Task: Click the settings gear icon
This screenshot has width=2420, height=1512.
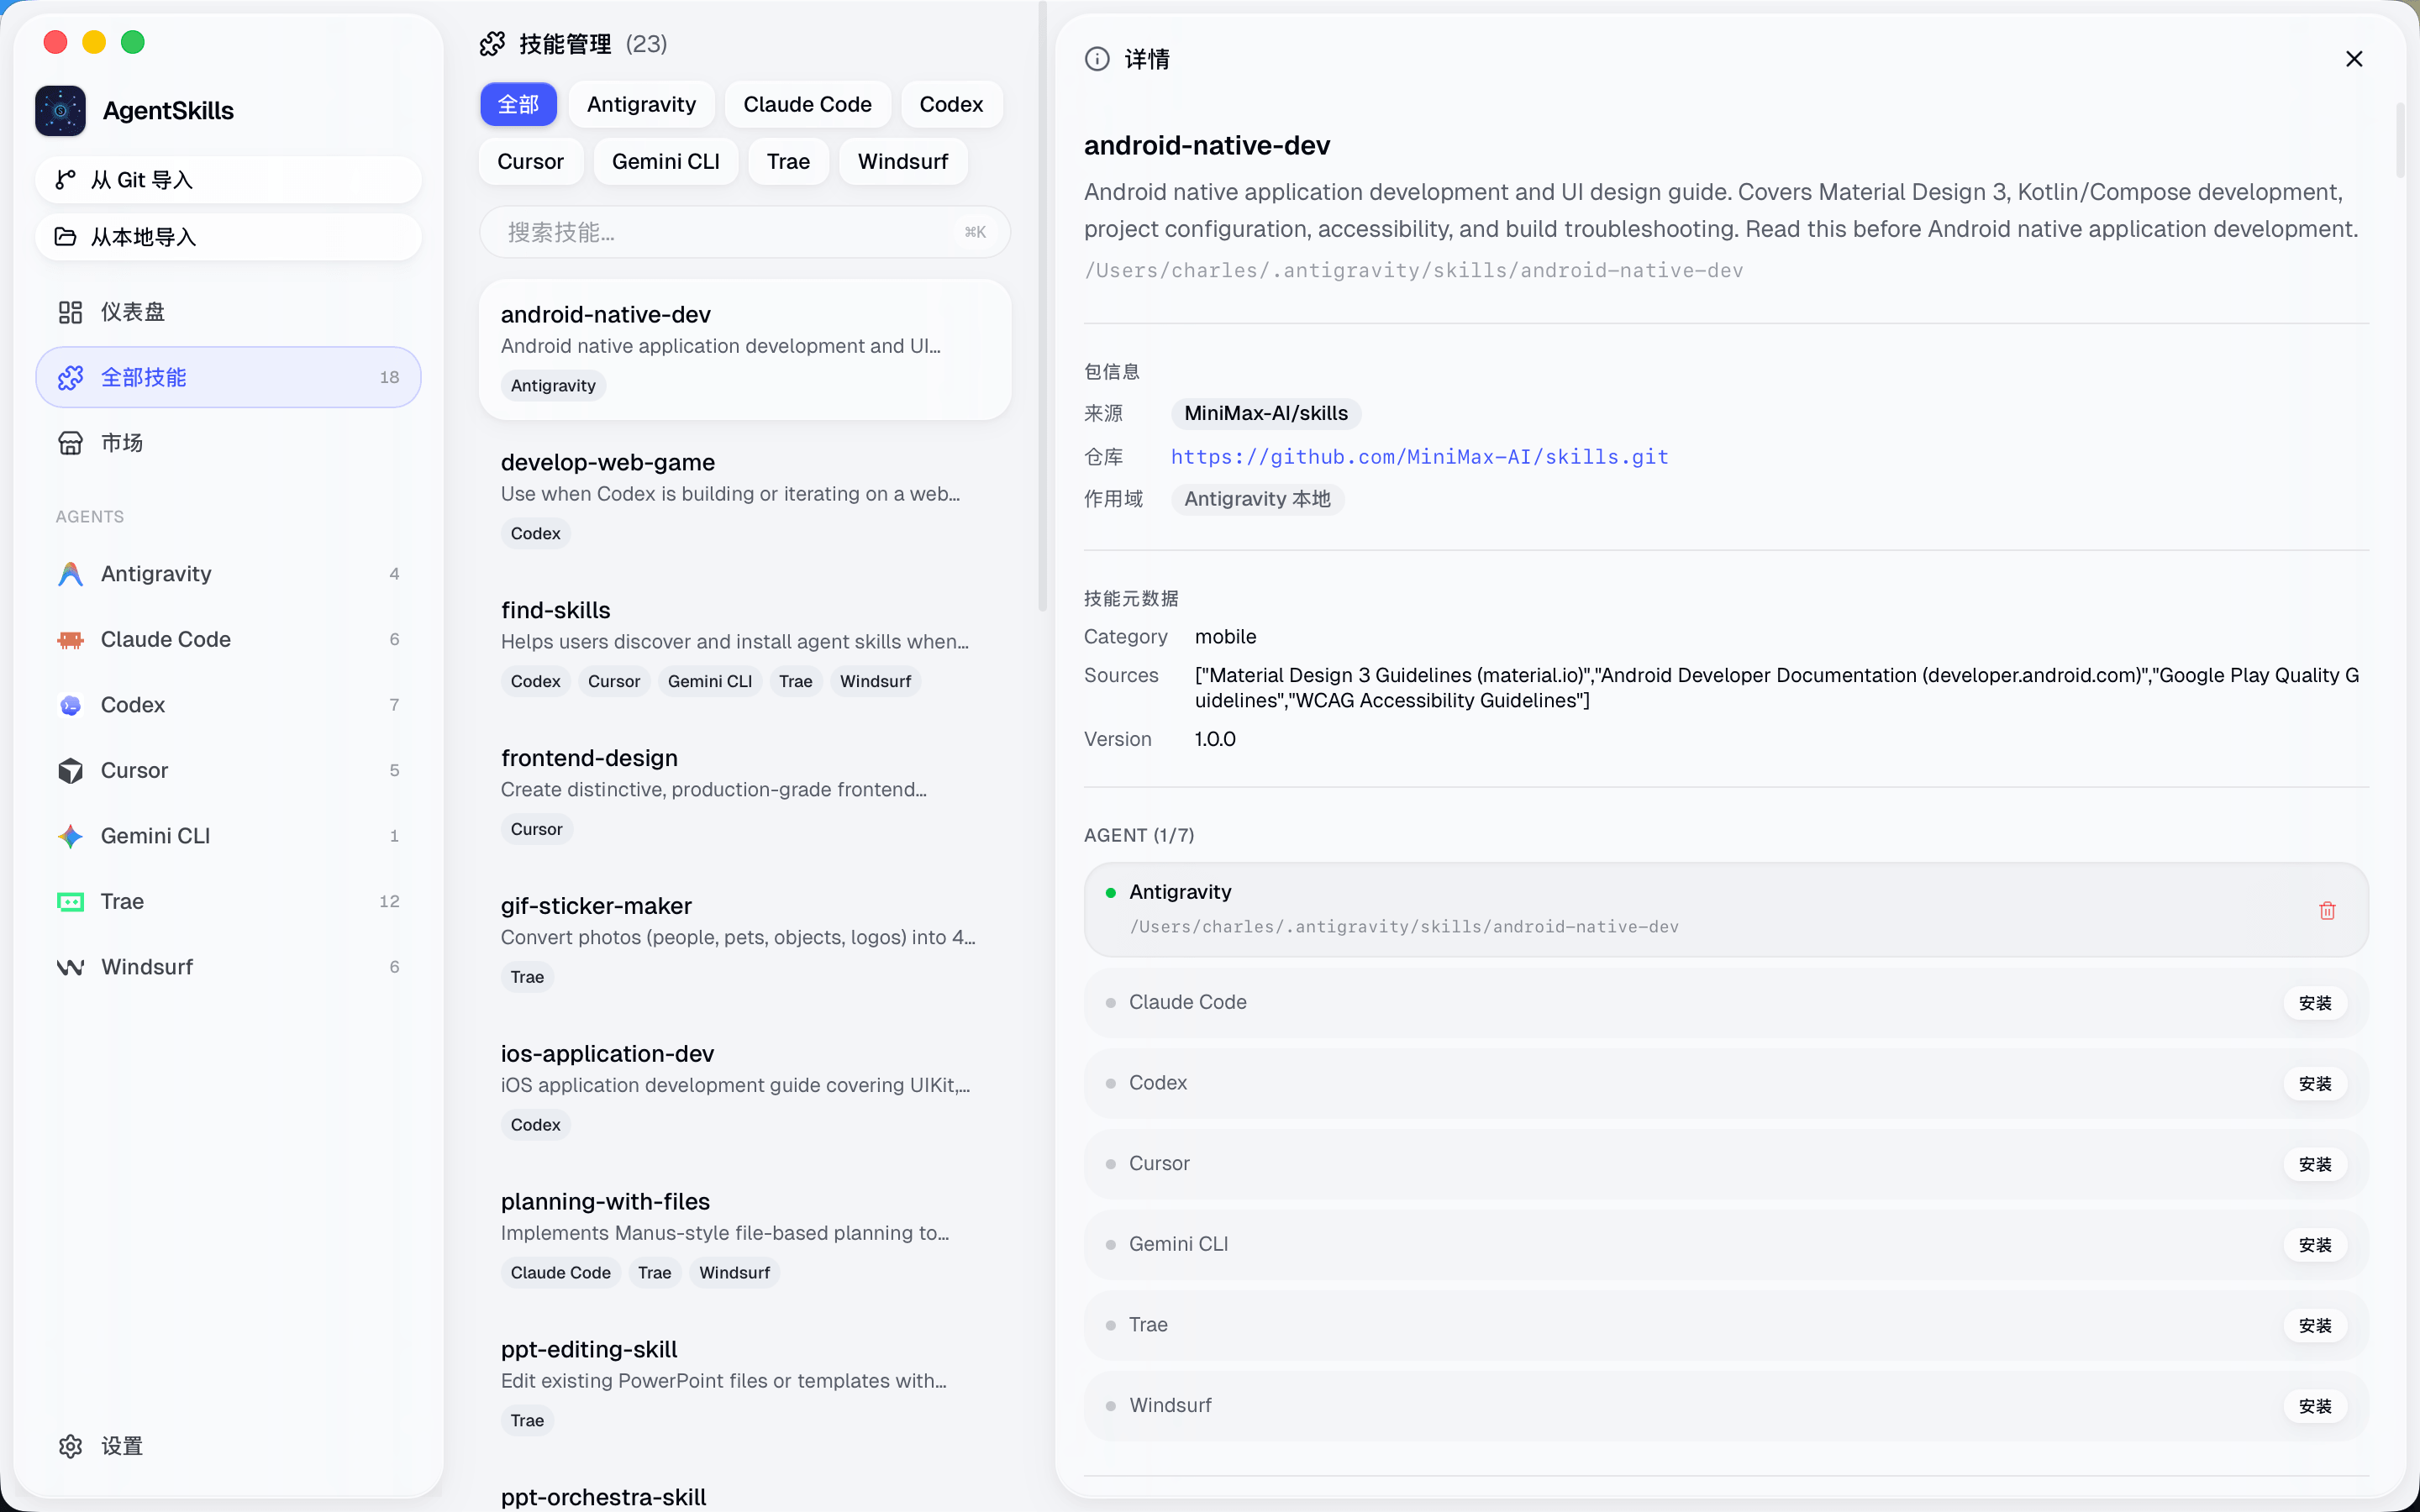Action: 70,1446
